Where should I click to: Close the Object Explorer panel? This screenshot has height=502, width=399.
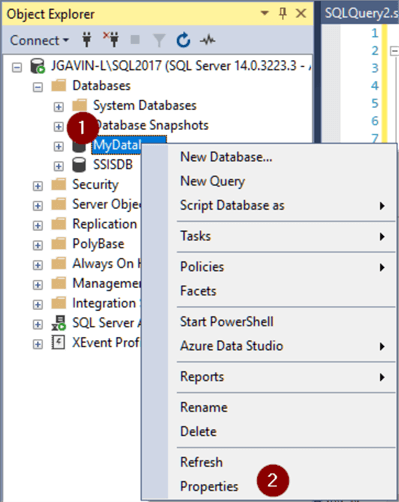pyautogui.click(x=301, y=13)
